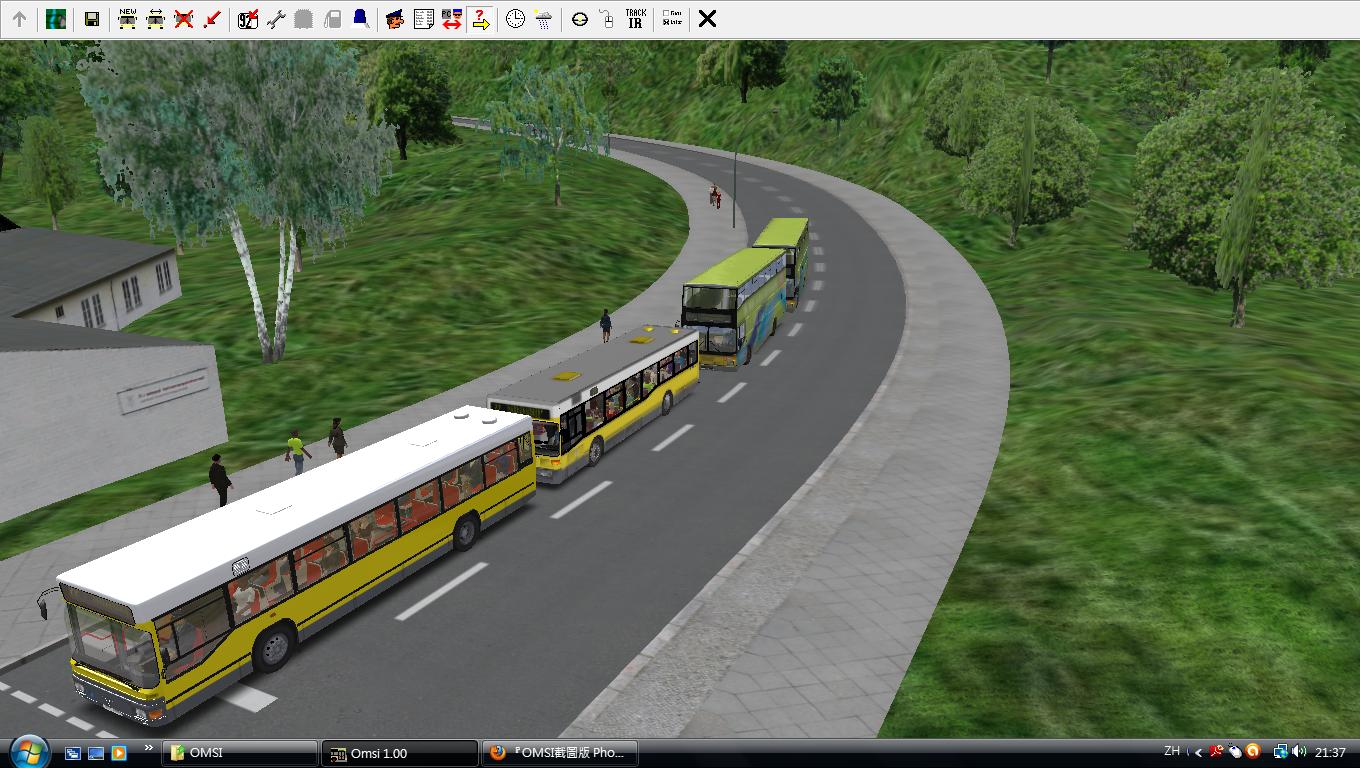Click the greyed bus wash icon
Screen dimensions: 1360x768
[304, 19]
